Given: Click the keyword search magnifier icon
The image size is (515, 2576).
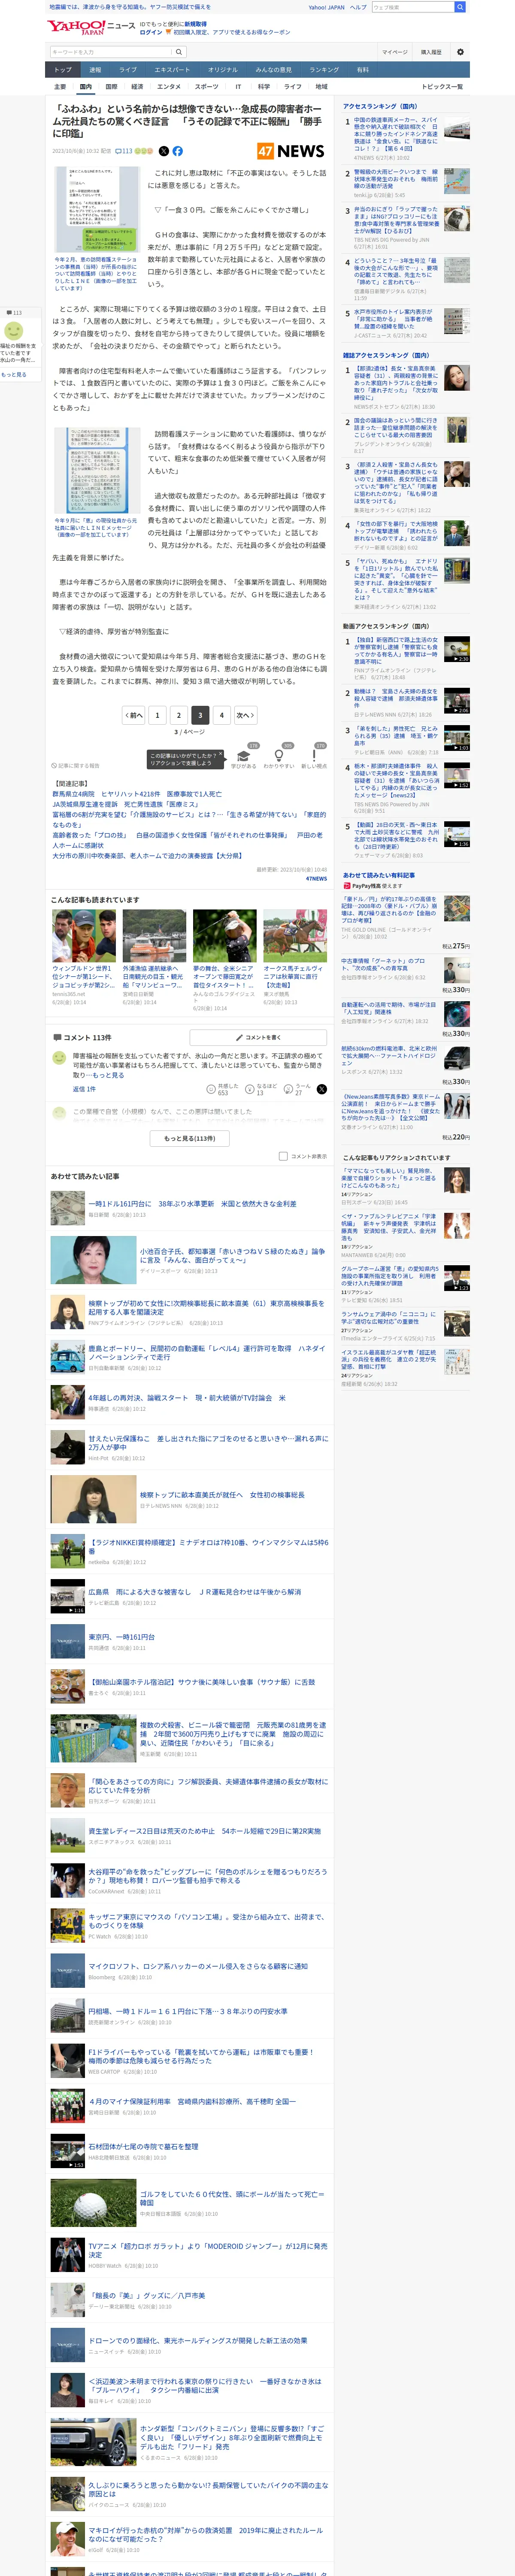Looking at the screenshot, I should [179, 52].
